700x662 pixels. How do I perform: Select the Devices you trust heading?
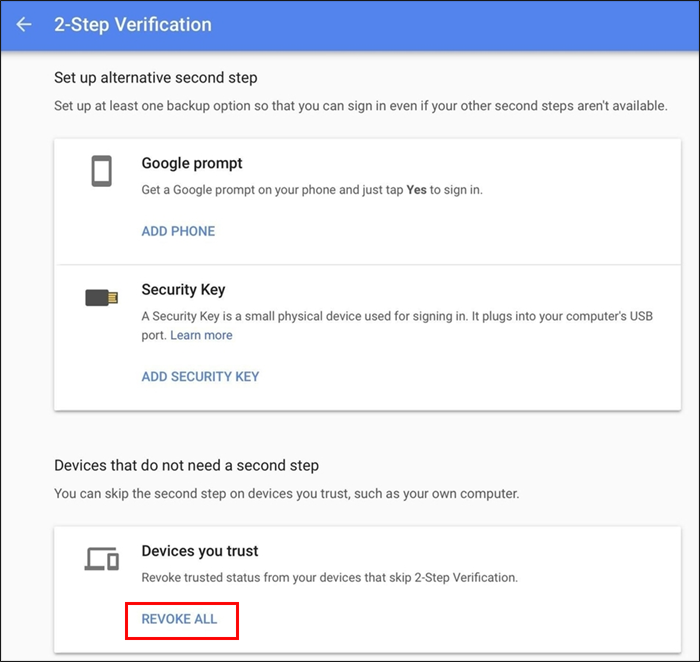point(200,551)
